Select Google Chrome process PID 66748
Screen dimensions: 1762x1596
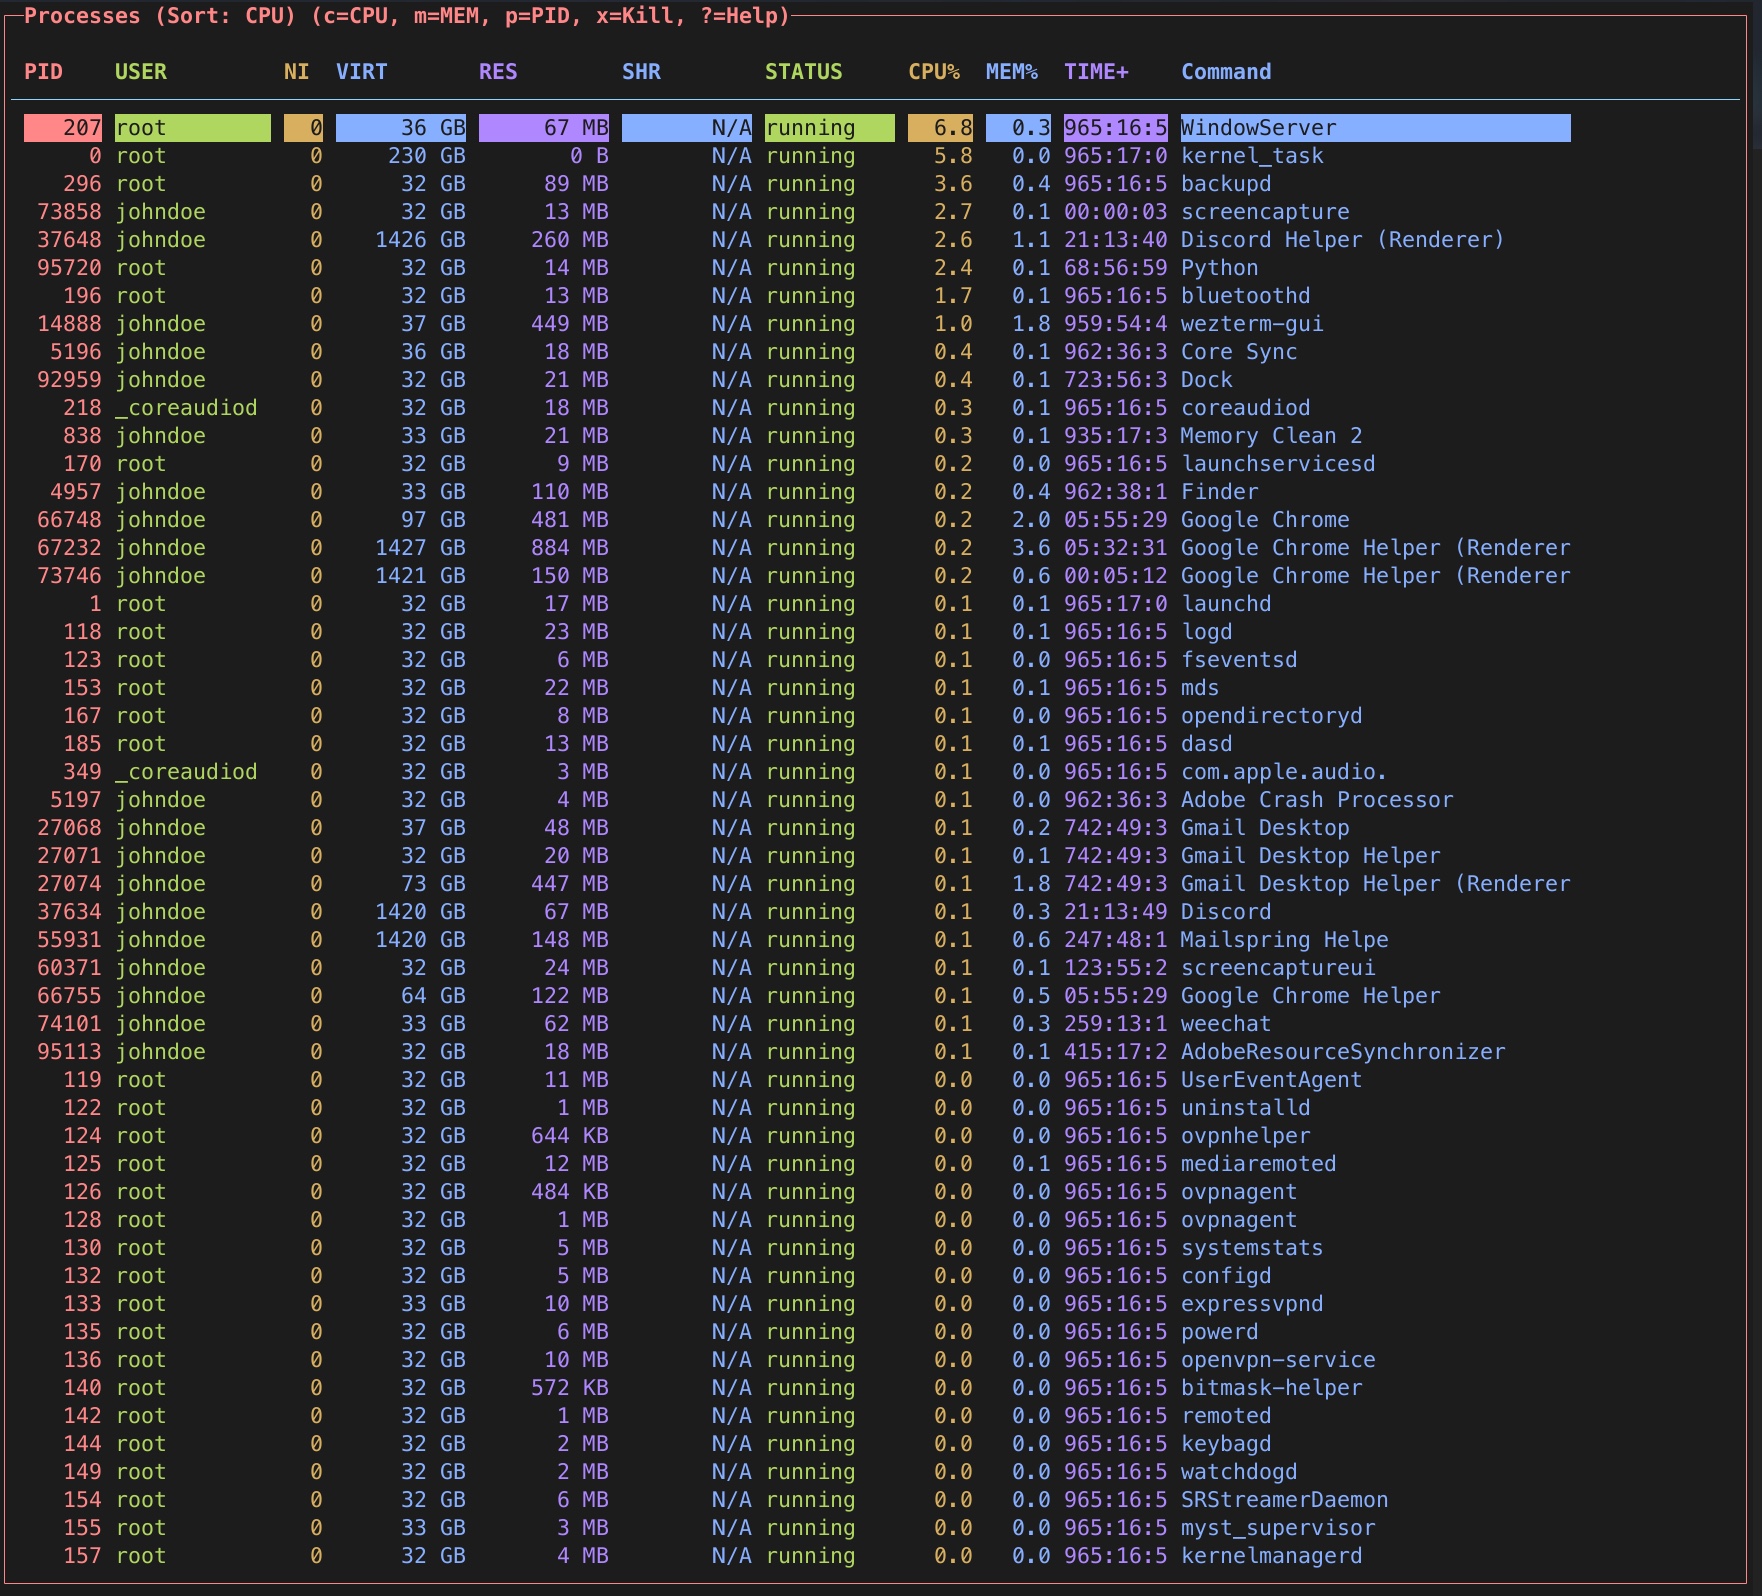click(x=797, y=520)
